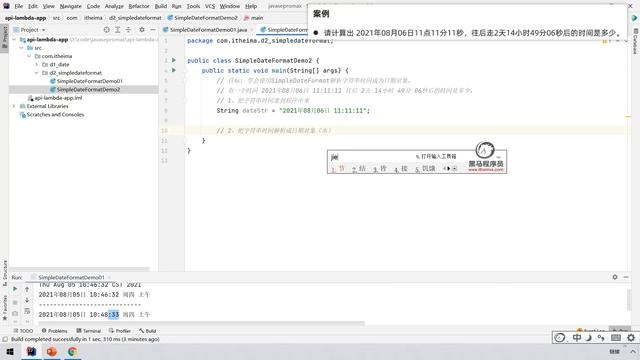640x360 pixels.
Task: Toggle soft-wrap icon in Run panel
Action: [27, 311]
